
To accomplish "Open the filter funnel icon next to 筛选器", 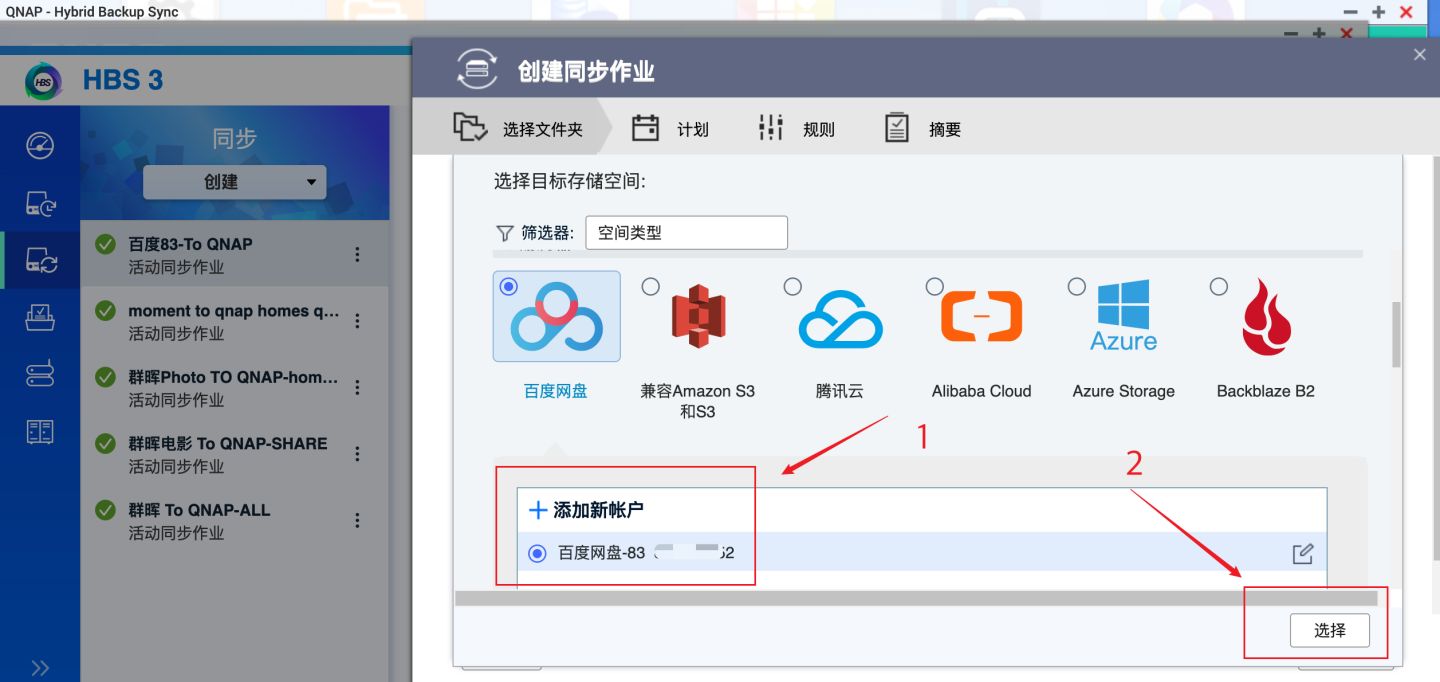I will pos(504,232).
